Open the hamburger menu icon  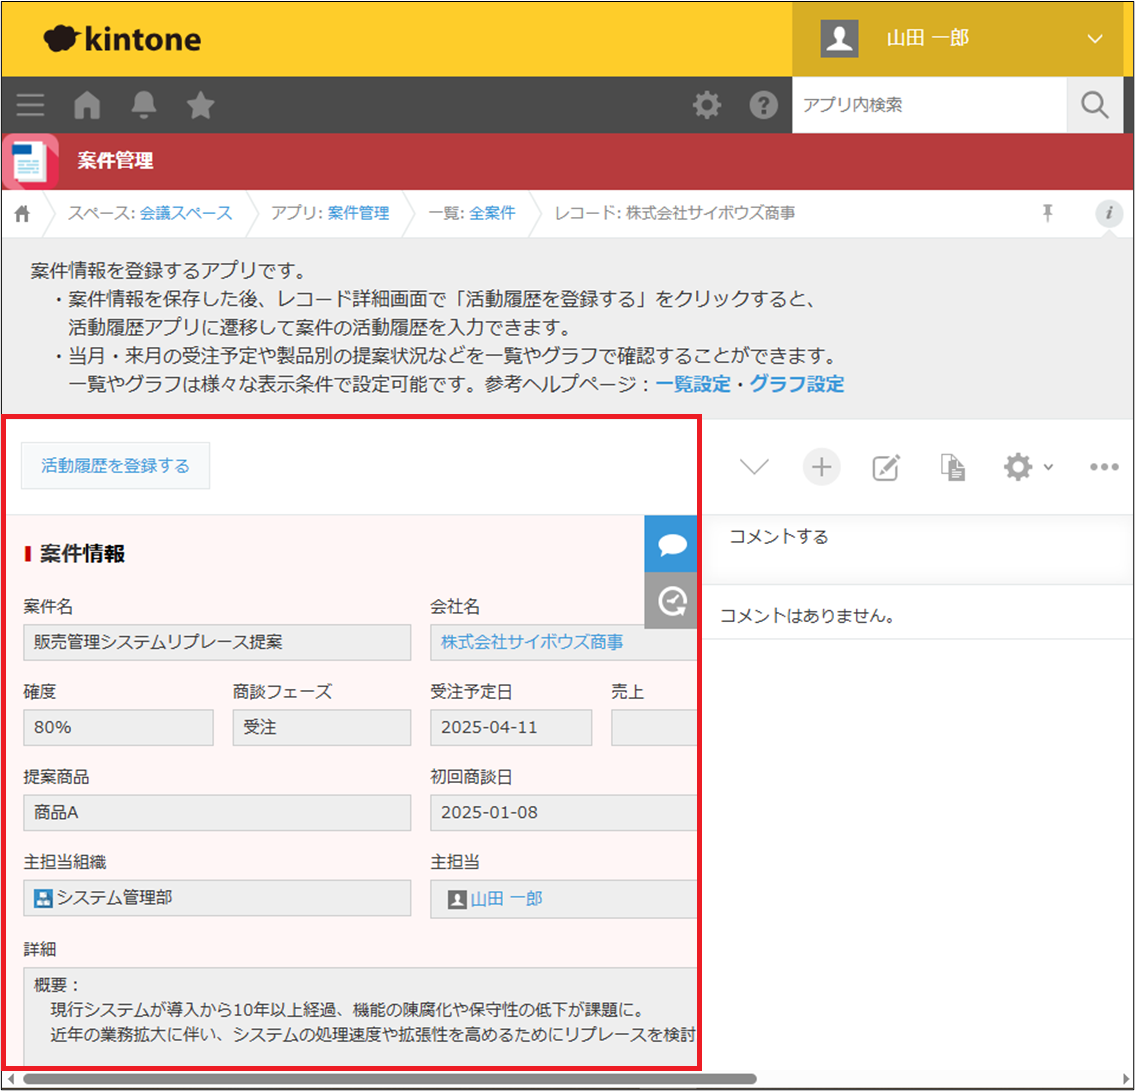pos(30,105)
